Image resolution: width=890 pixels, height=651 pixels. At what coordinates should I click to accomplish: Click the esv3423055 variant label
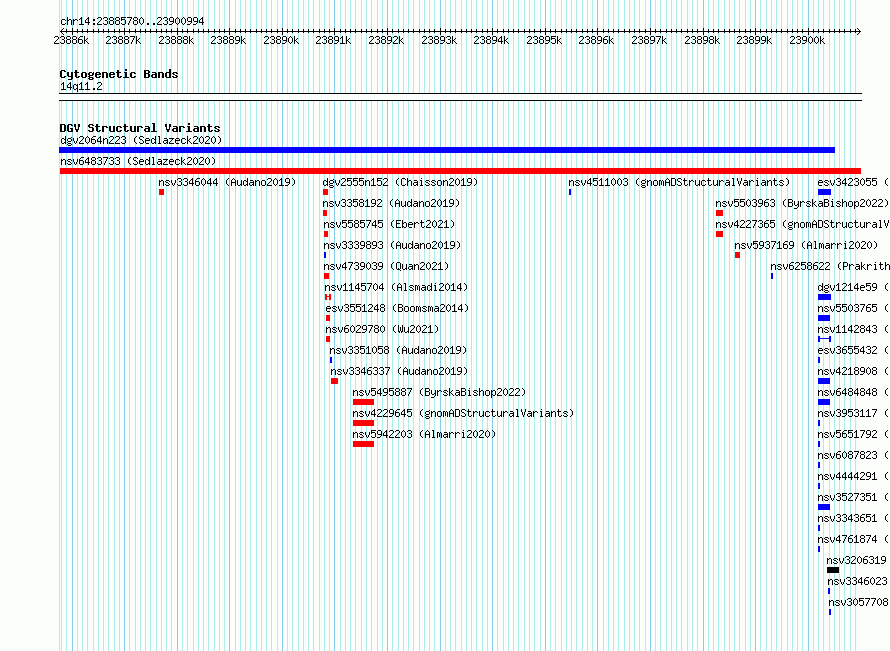(853, 182)
